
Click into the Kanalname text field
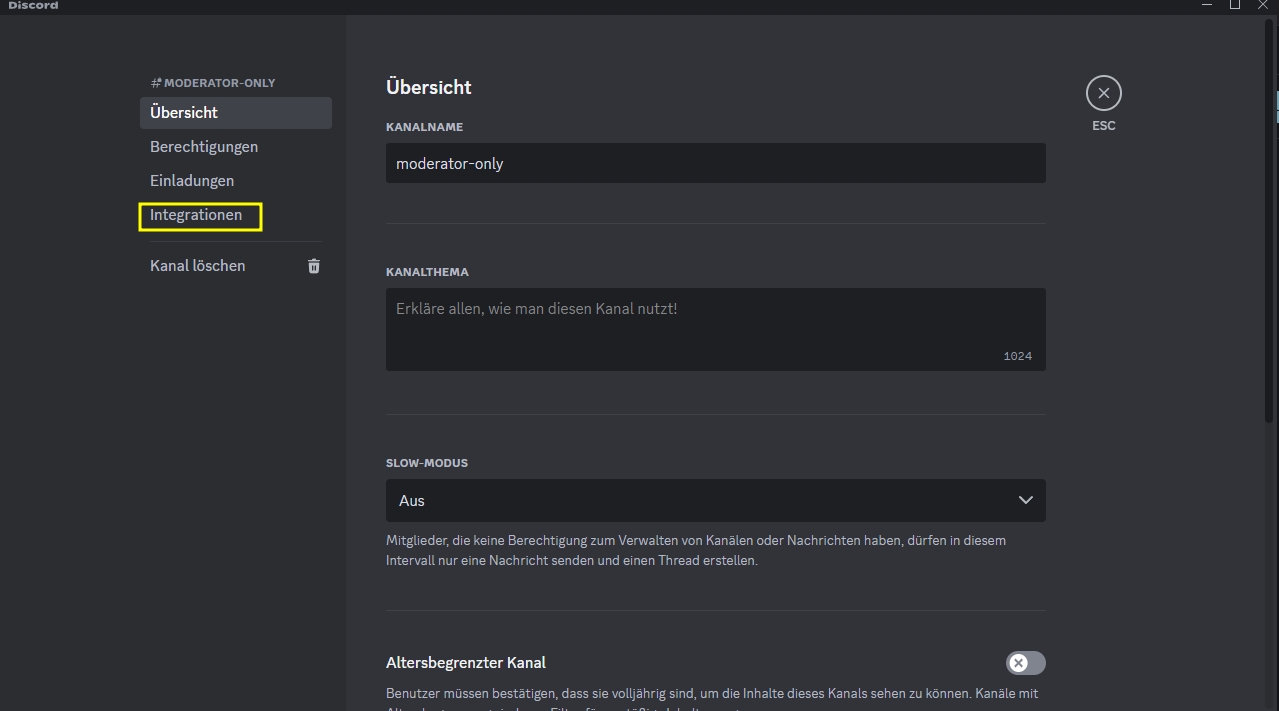pos(715,163)
